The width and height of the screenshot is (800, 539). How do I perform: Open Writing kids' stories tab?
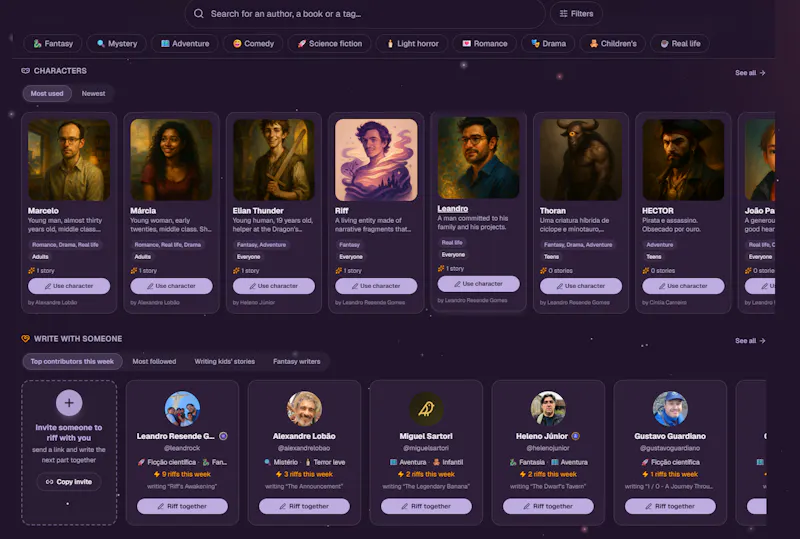(x=224, y=361)
